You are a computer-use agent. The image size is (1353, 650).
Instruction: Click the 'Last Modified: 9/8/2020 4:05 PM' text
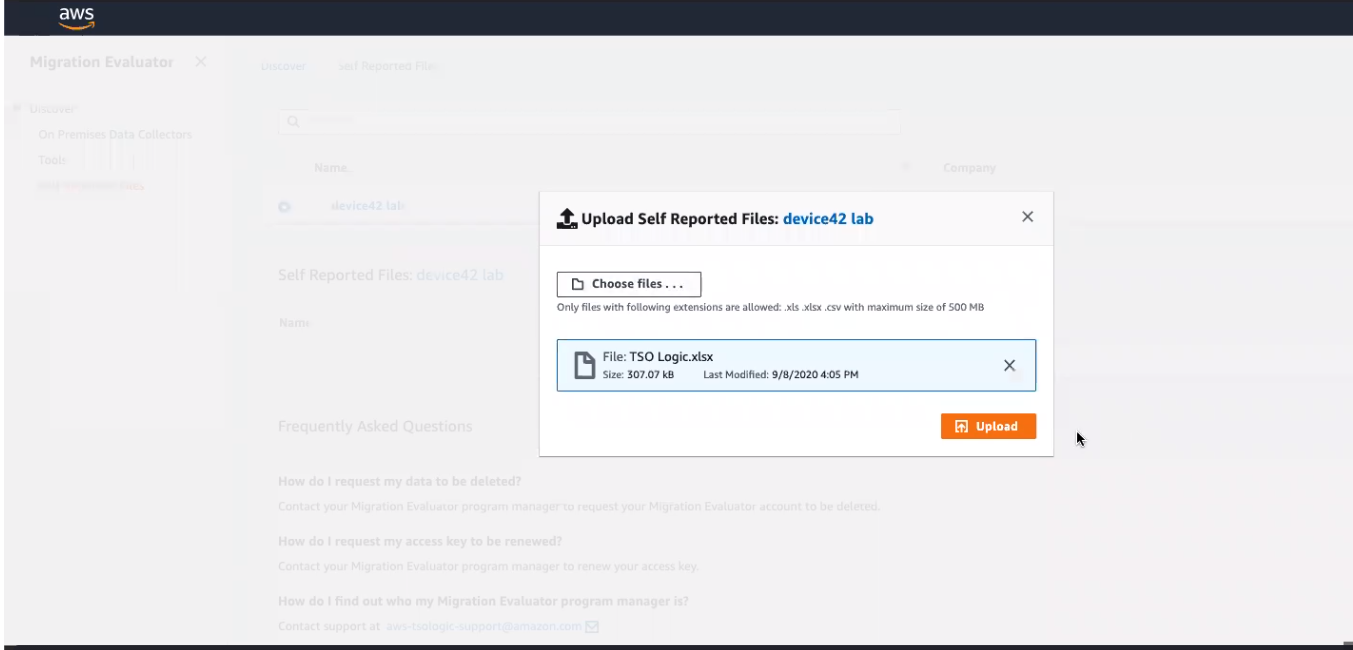click(x=781, y=375)
